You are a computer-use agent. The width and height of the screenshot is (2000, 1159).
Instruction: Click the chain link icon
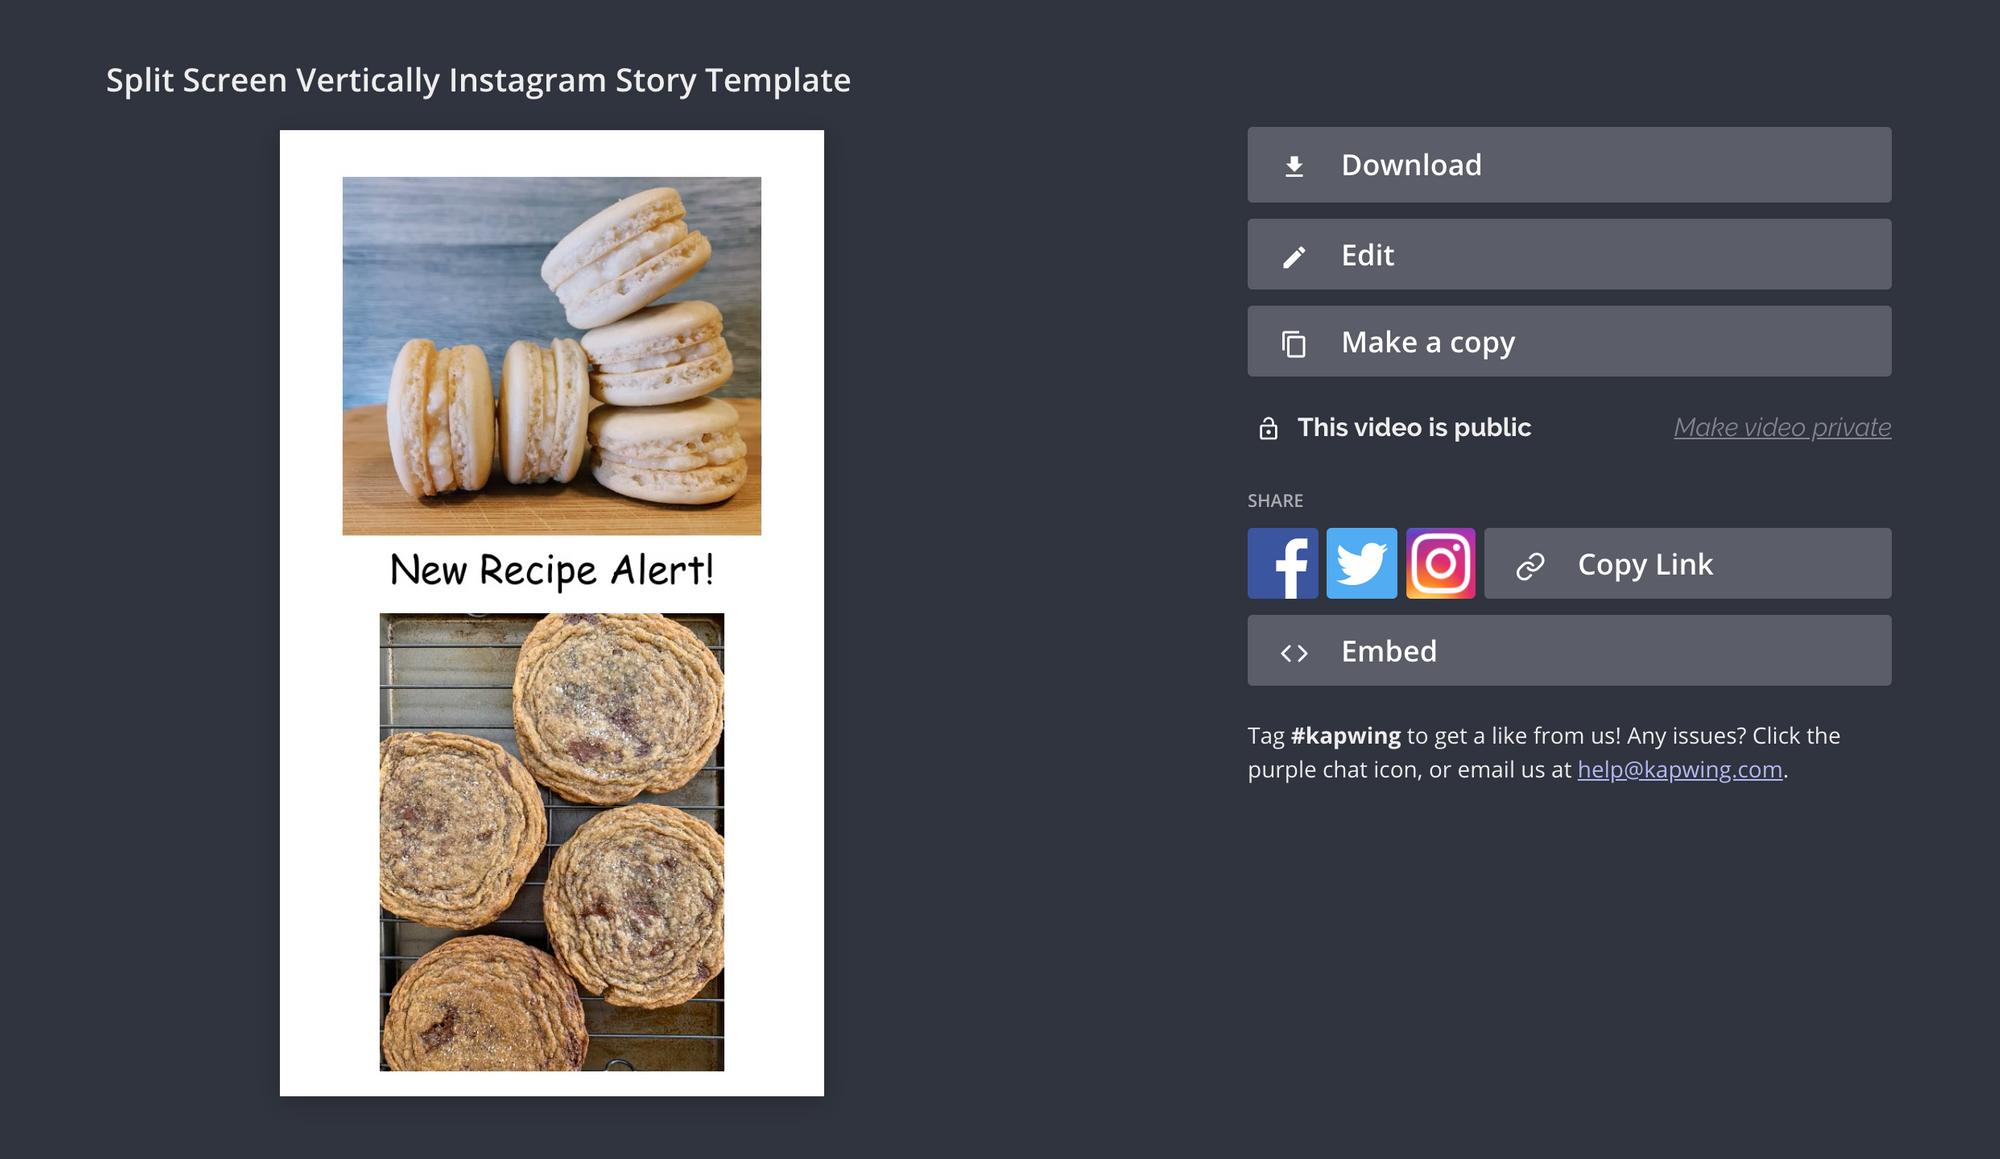pos(1530,566)
